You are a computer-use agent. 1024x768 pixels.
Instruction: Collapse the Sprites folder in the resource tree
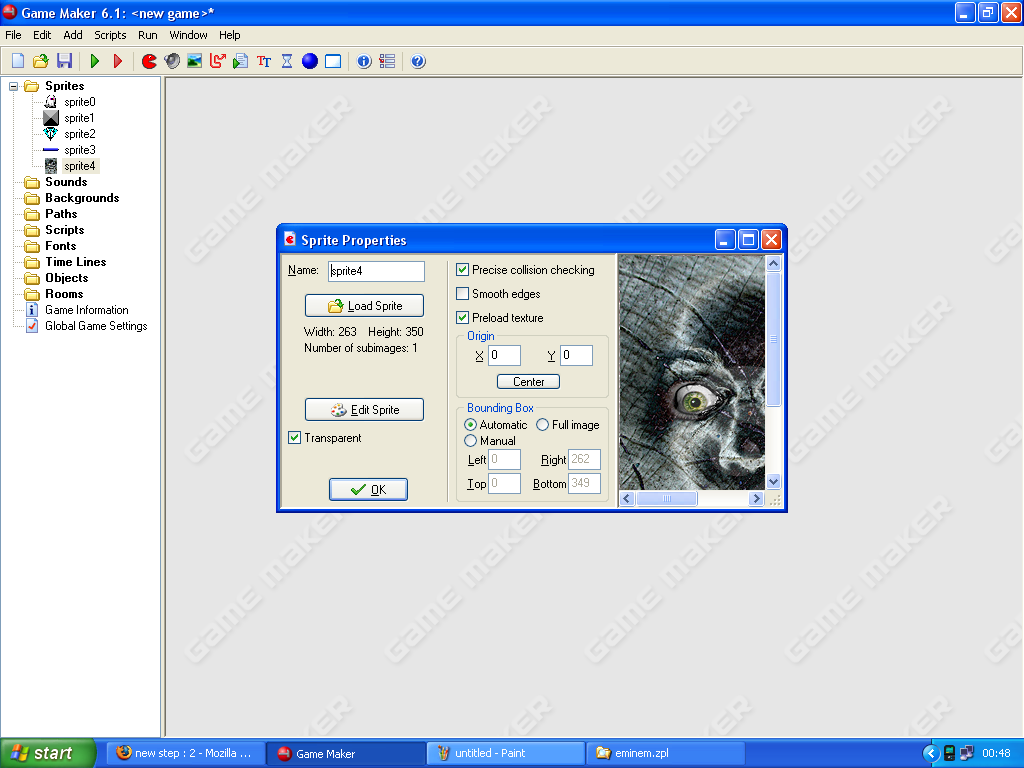tap(12, 86)
